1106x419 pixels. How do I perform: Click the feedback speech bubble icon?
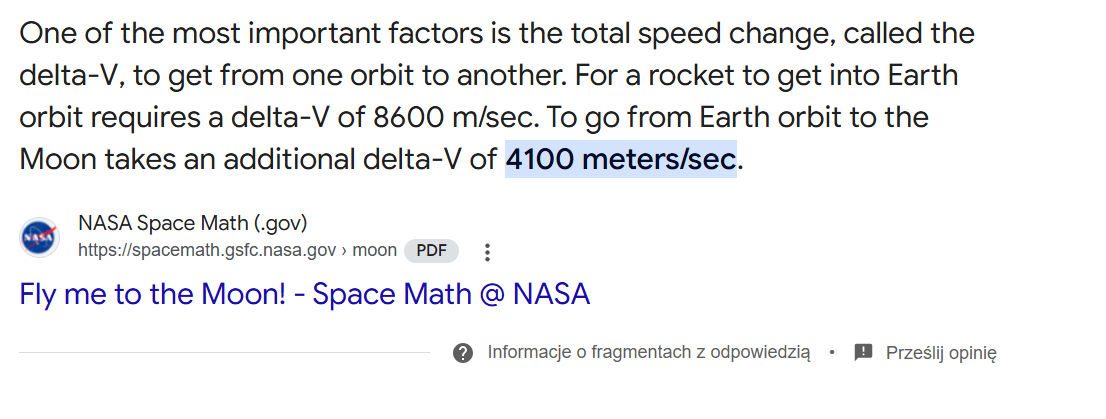coord(864,352)
